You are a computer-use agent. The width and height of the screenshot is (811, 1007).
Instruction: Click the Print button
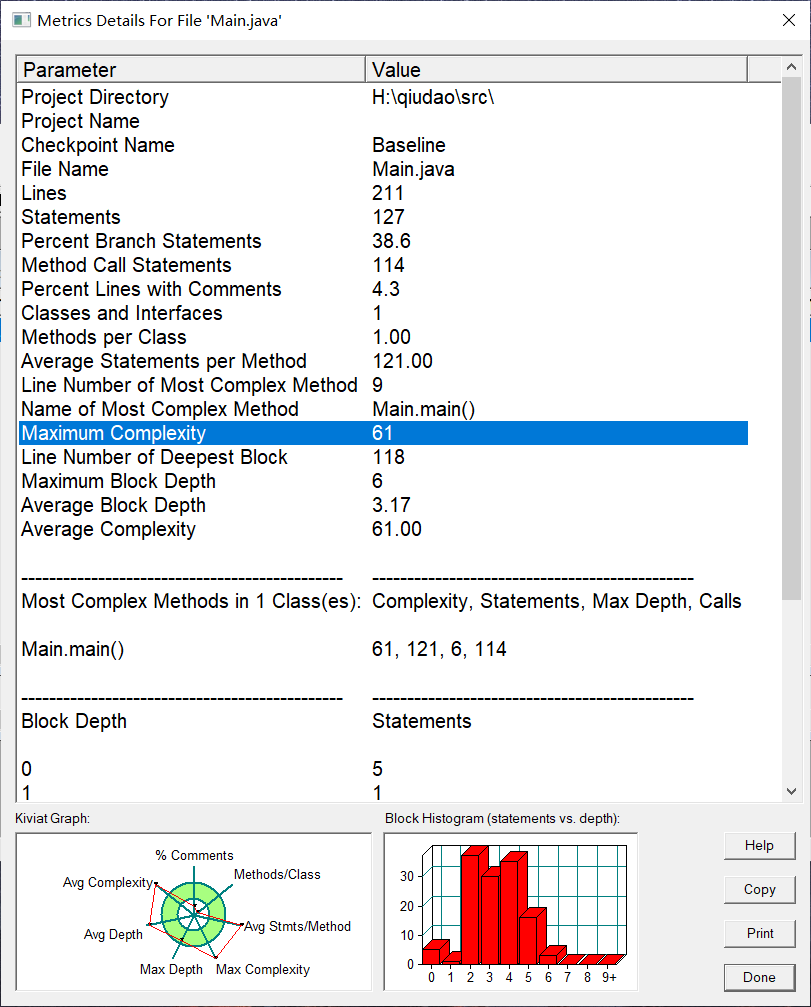point(760,933)
